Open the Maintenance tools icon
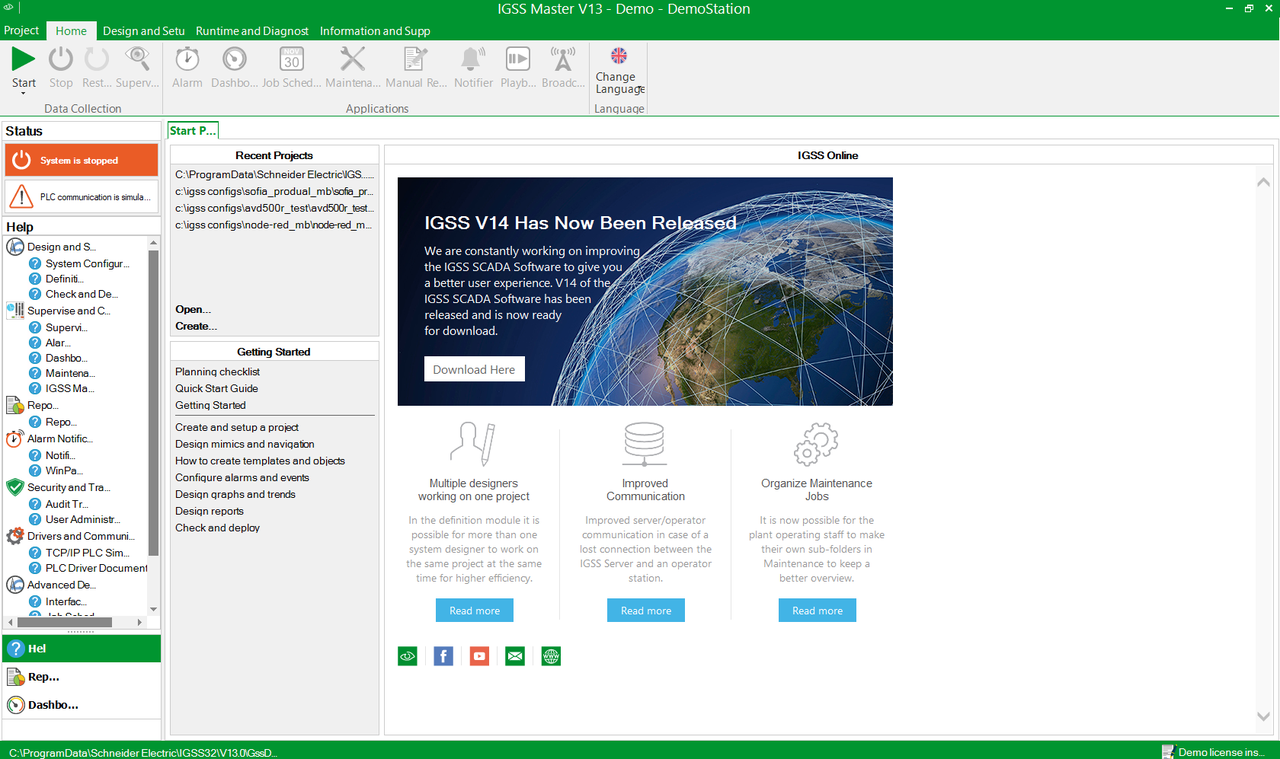 353,59
